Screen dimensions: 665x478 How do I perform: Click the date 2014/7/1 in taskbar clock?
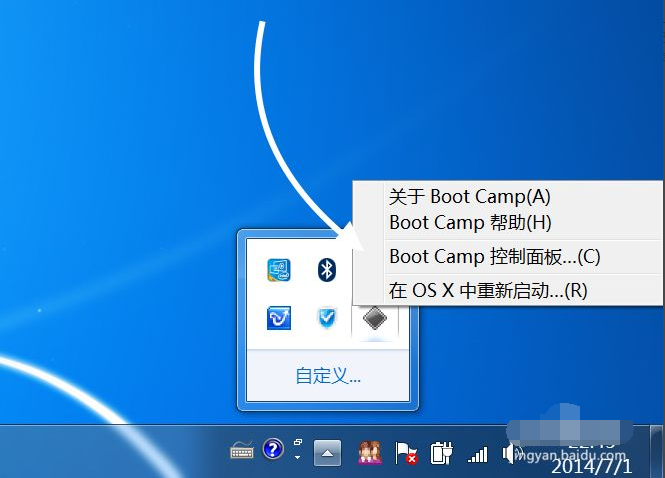coord(591,465)
